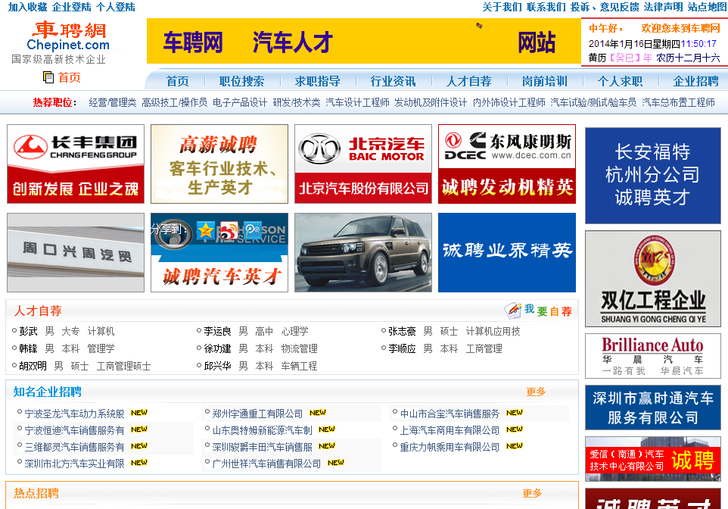This screenshot has width=728, height=509.
Task: Click 更多 in 知名企业招聘 section
Action: pos(536,392)
